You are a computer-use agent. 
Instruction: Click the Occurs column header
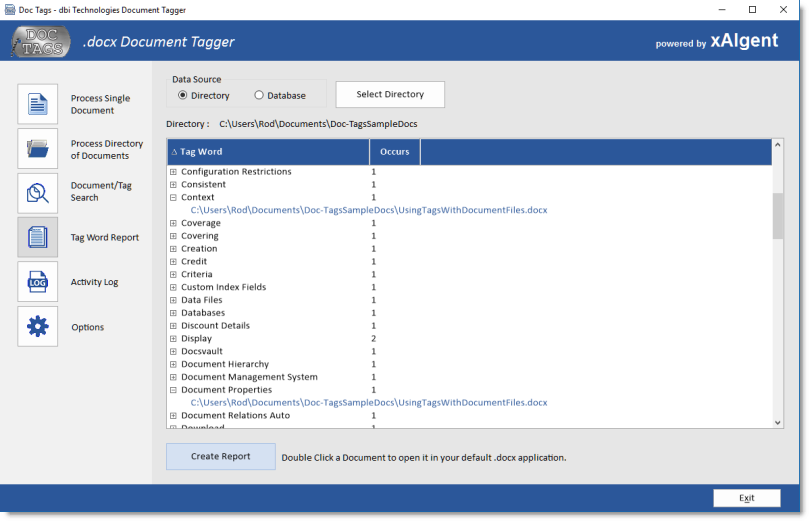click(395, 152)
